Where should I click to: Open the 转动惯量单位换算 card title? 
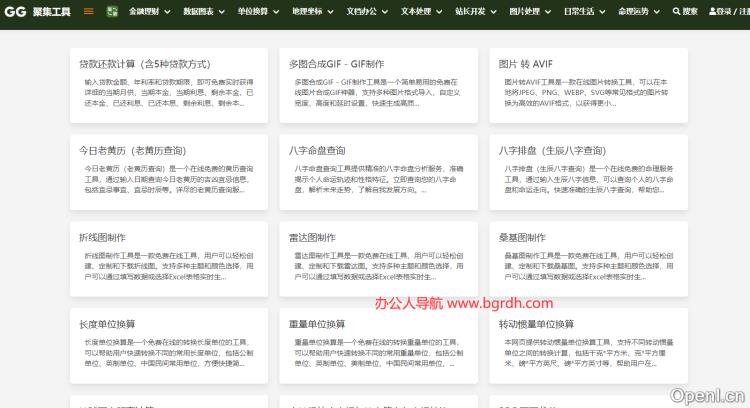click(536, 324)
